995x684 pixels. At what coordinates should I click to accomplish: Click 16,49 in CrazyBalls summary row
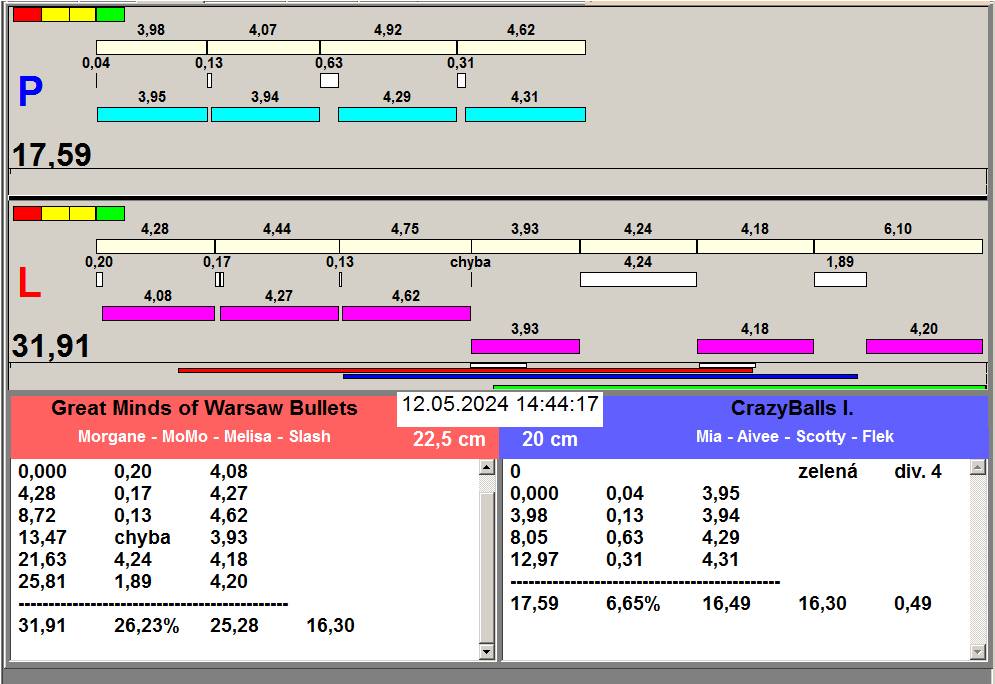tap(726, 603)
